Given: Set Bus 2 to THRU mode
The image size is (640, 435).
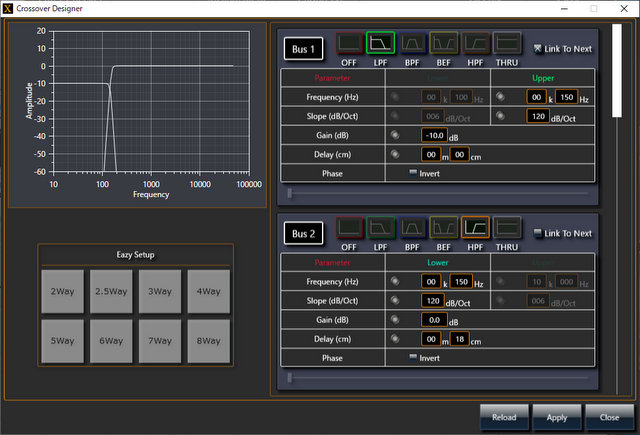Looking at the screenshot, I should pyautogui.click(x=508, y=229).
